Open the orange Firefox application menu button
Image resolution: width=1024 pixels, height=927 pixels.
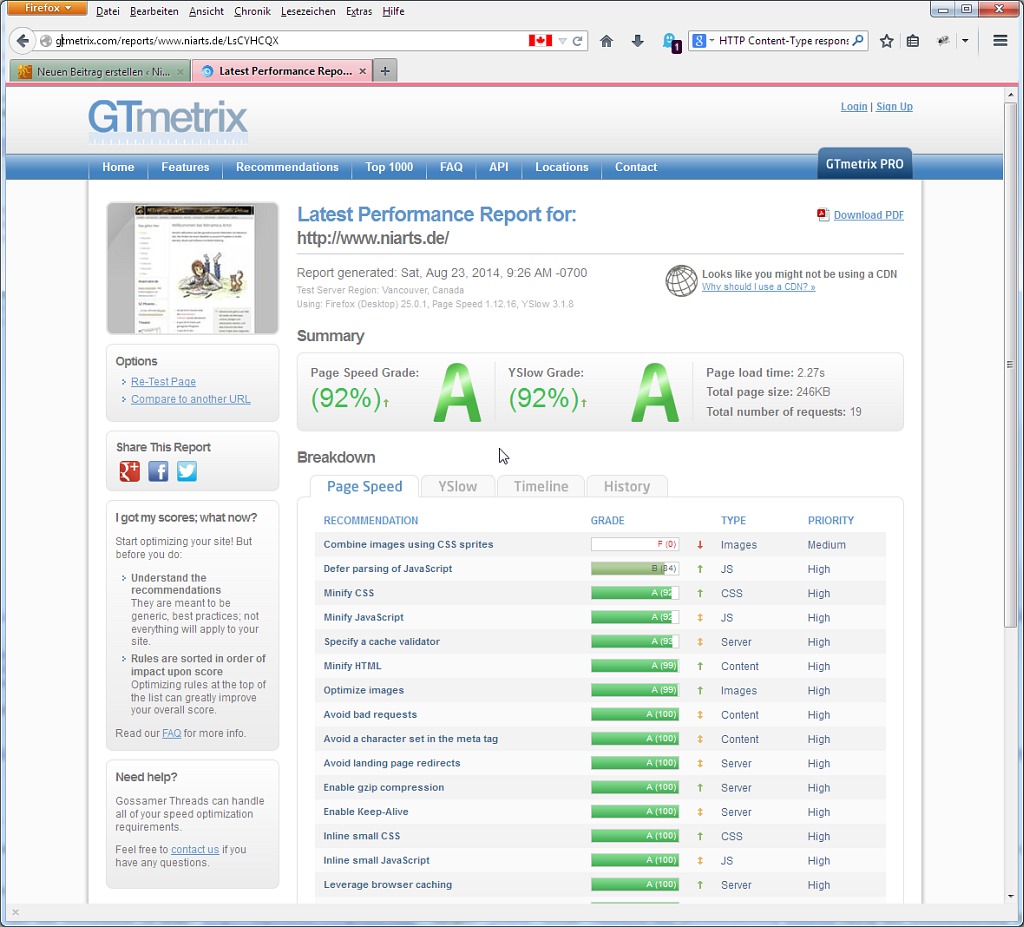(47, 8)
